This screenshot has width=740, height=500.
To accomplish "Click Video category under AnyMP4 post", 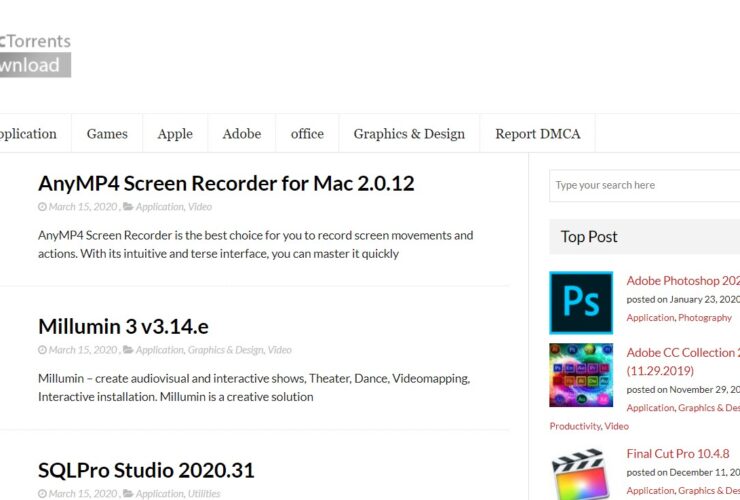I will pos(200,207).
